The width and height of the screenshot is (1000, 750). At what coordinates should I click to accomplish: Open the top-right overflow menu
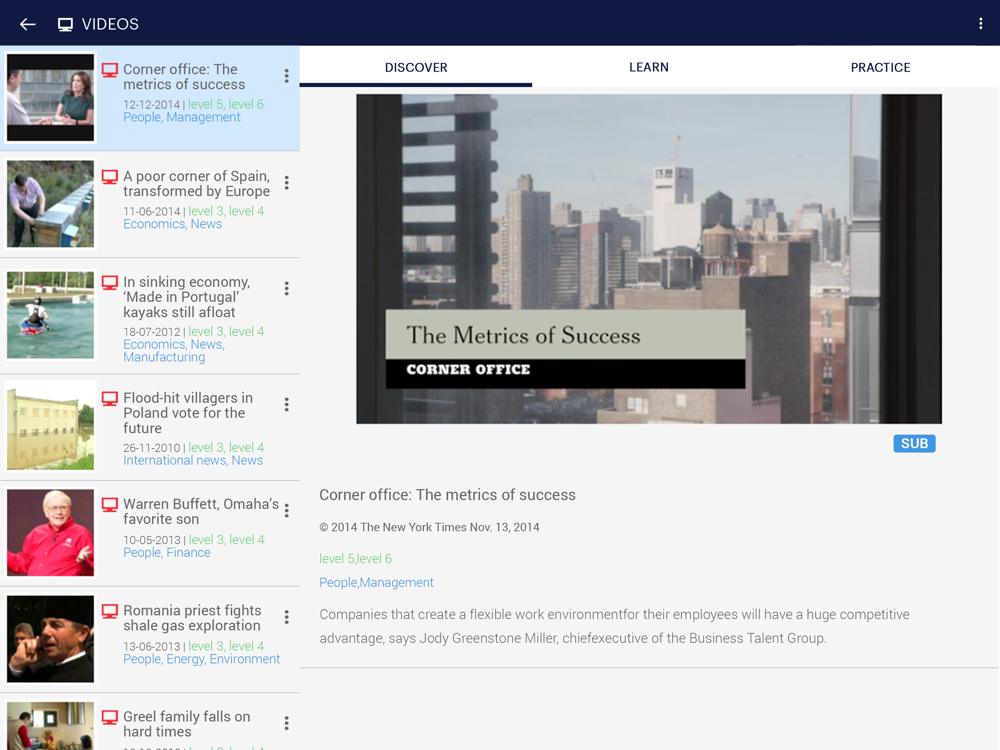click(980, 24)
